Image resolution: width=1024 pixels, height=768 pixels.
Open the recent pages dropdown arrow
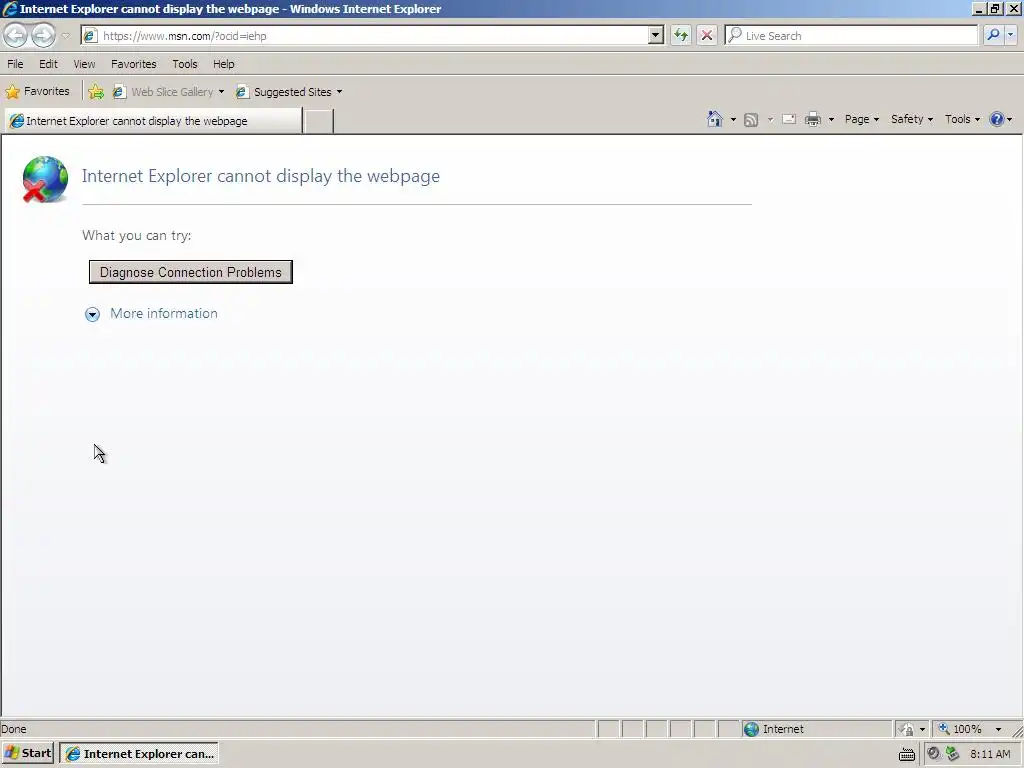[x=65, y=36]
